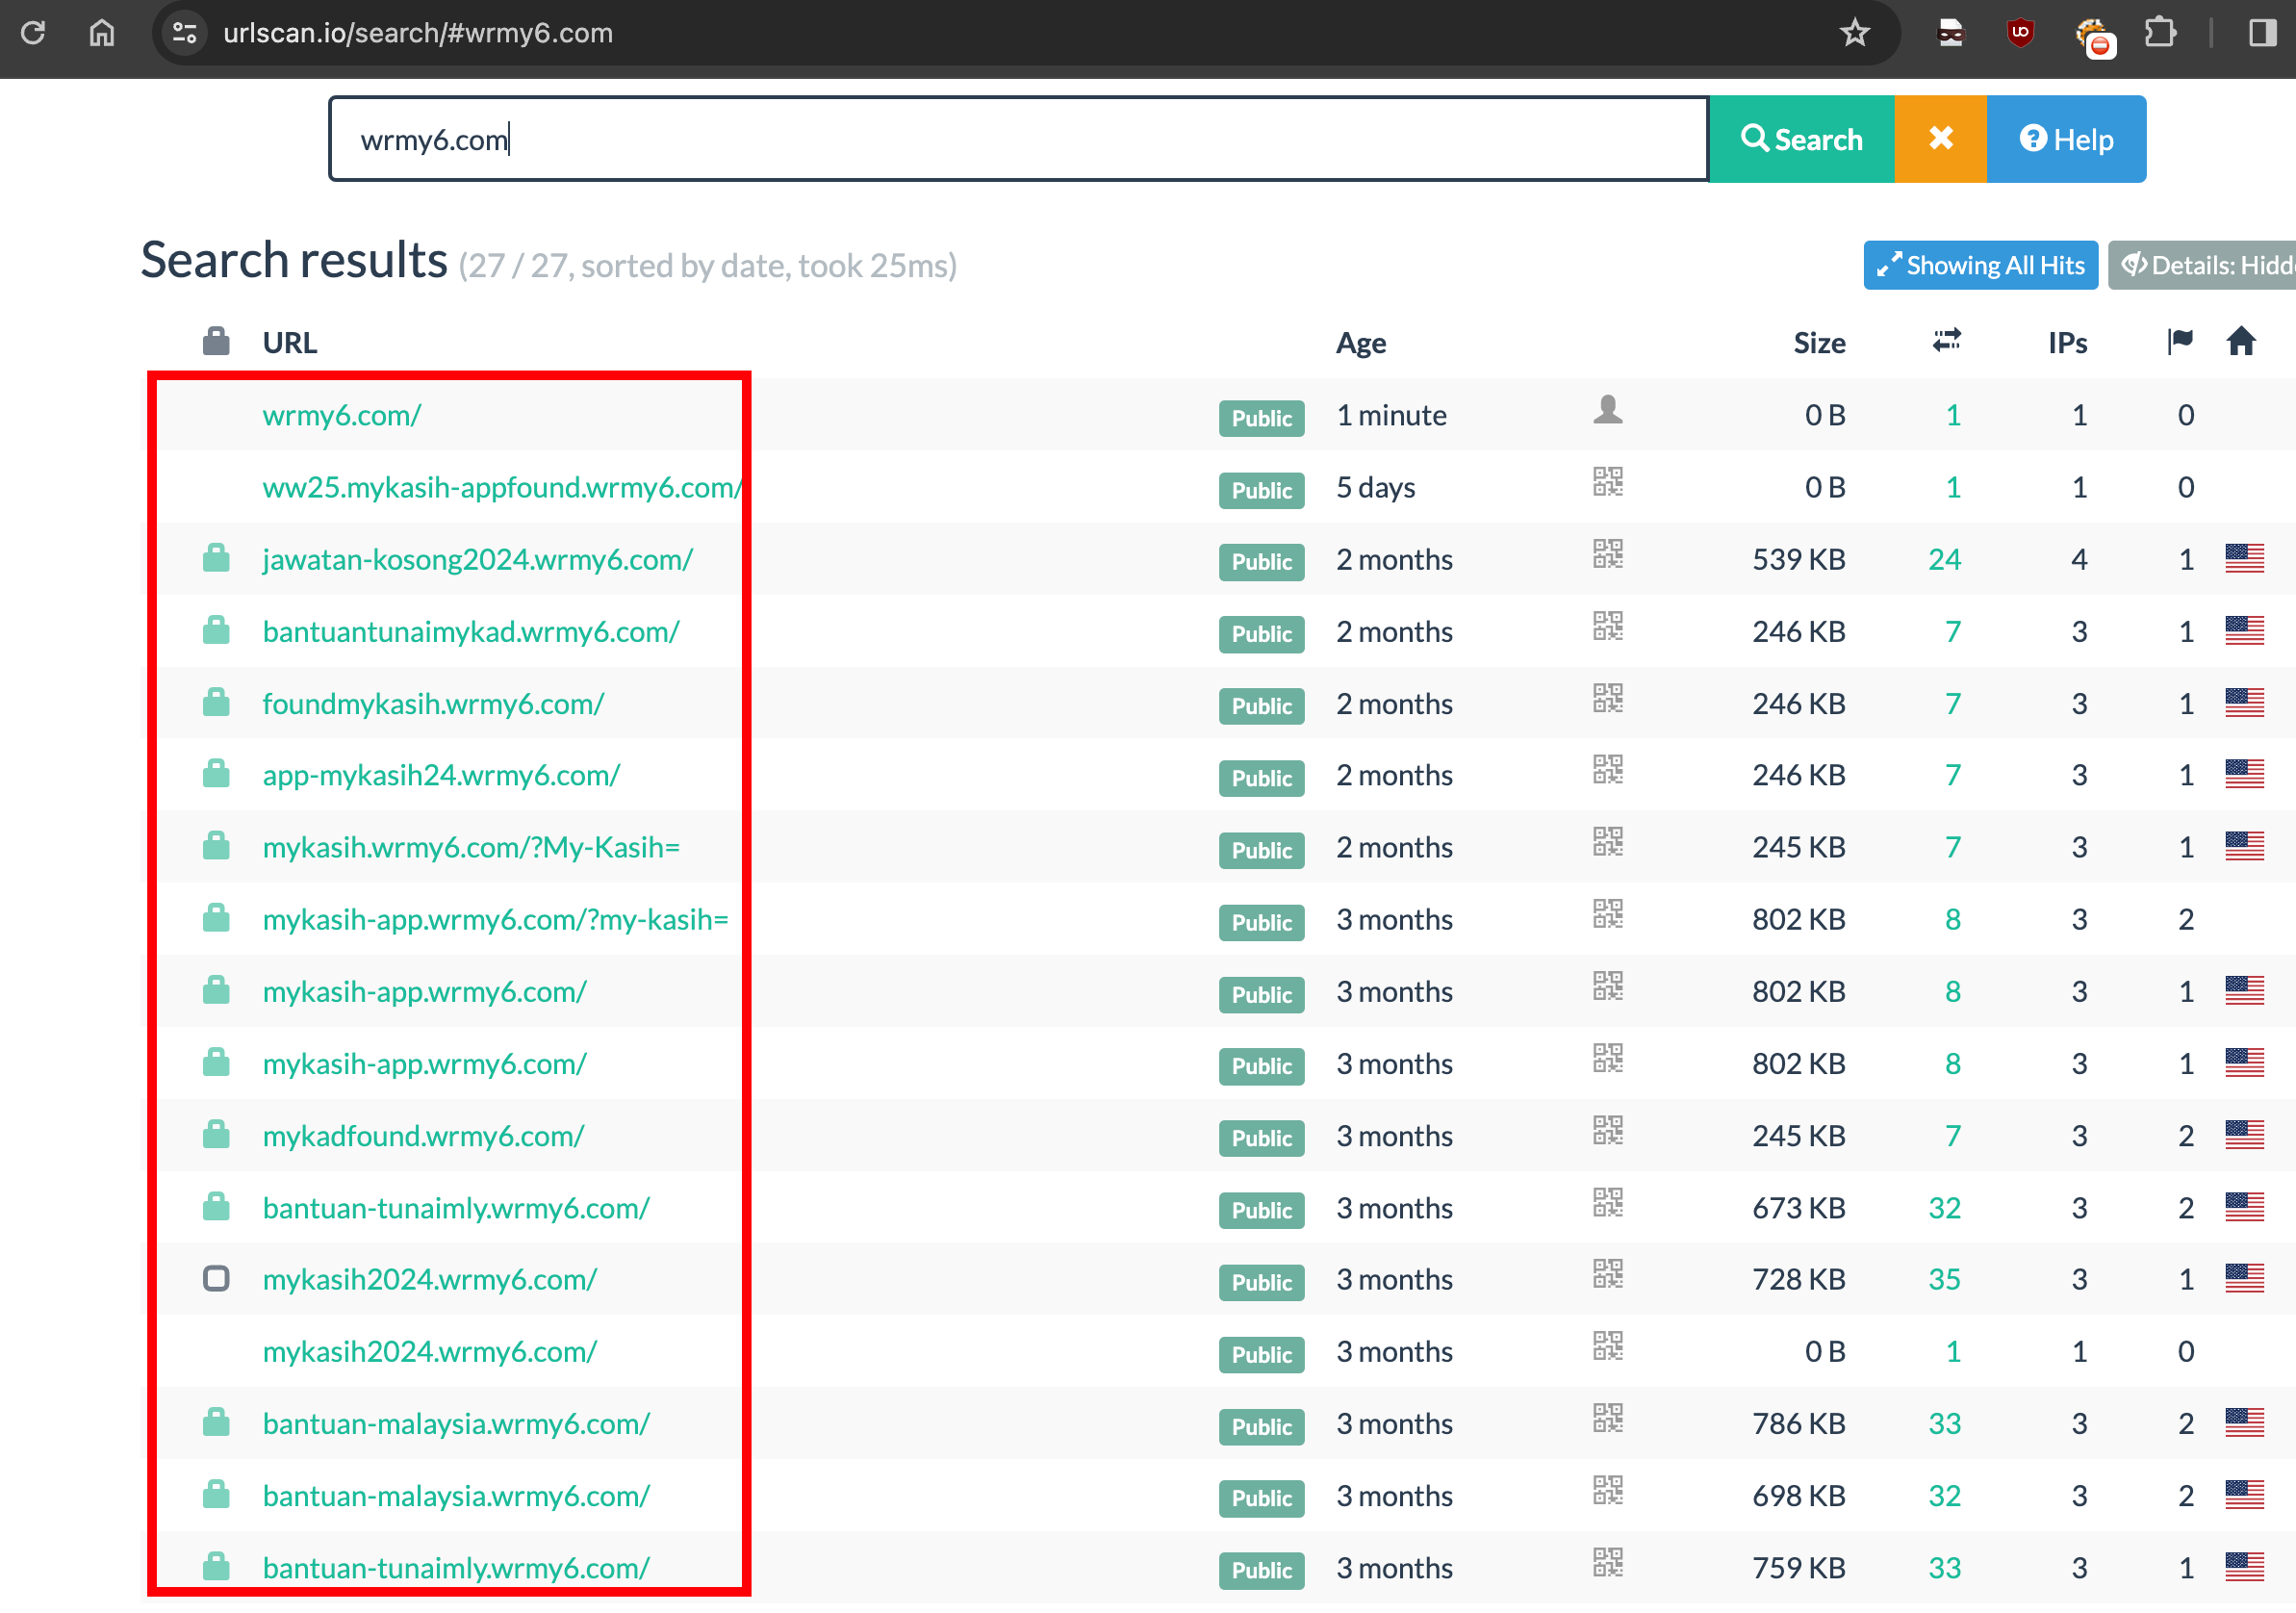The width and height of the screenshot is (2296, 1613).
Task: Toggle the Showing All Hits button
Action: coord(1979,265)
